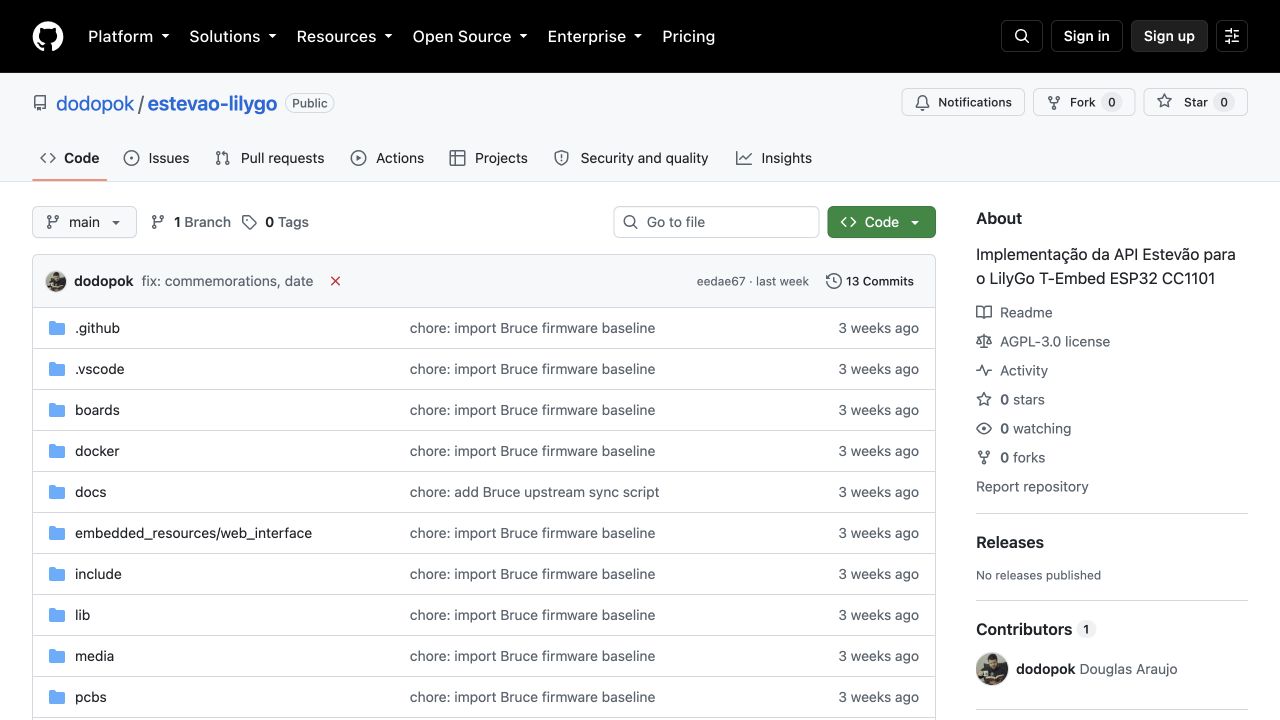Click the branch icon beside 1 Branch
Image resolution: width=1280 pixels, height=720 pixels.
pyautogui.click(x=158, y=222)
